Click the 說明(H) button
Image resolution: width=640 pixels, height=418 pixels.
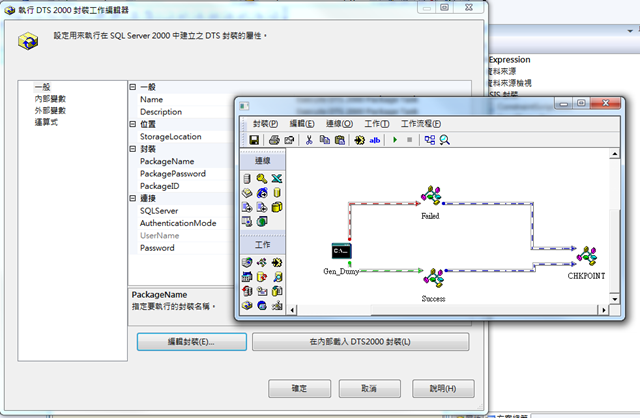(x=443, y=389)
